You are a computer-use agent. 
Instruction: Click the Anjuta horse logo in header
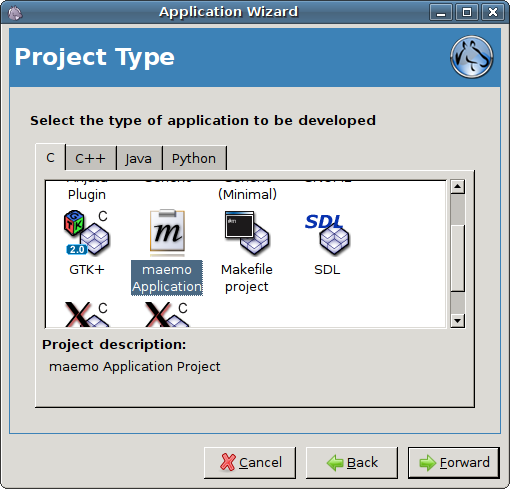click(x=472, y=57)
